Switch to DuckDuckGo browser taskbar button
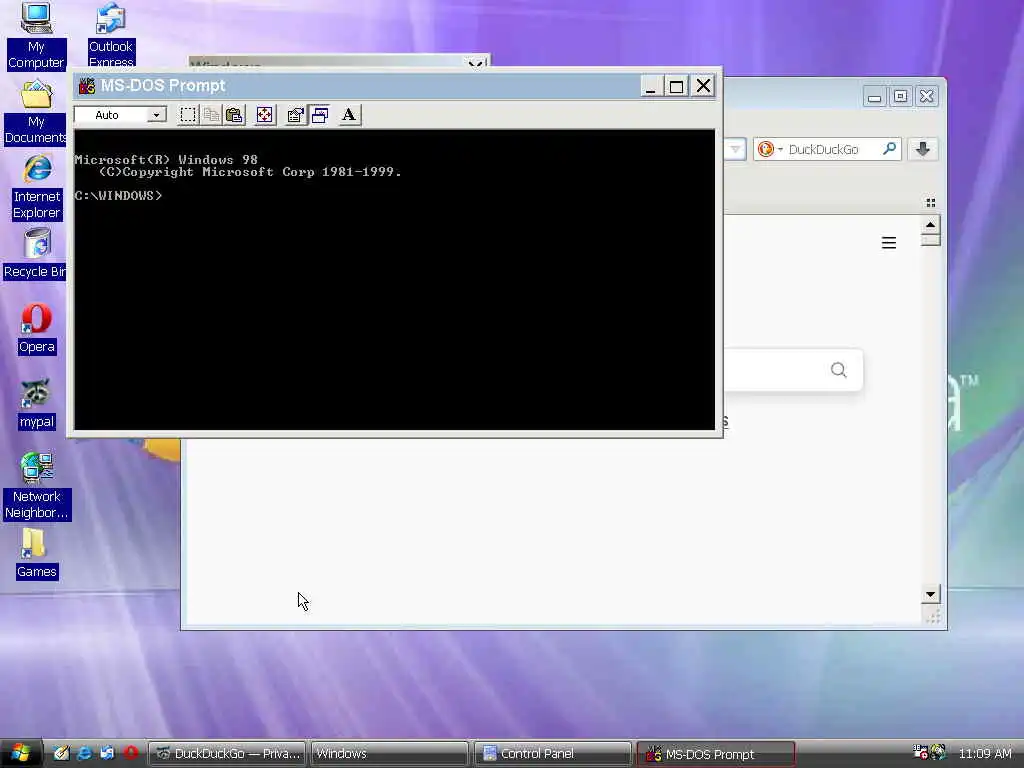1024x768 pixels. coord(227,754)
